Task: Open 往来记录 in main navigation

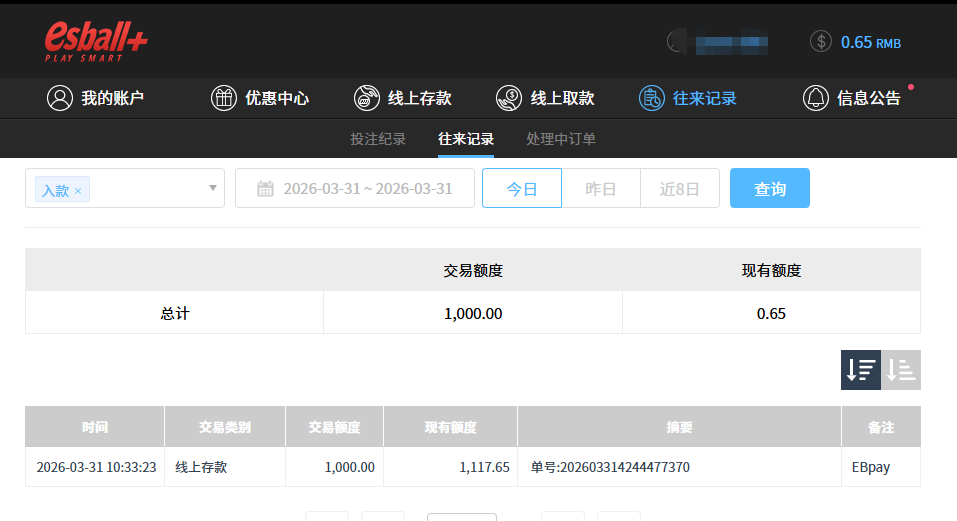Action: pyautogui.click(x=688, y=98)
